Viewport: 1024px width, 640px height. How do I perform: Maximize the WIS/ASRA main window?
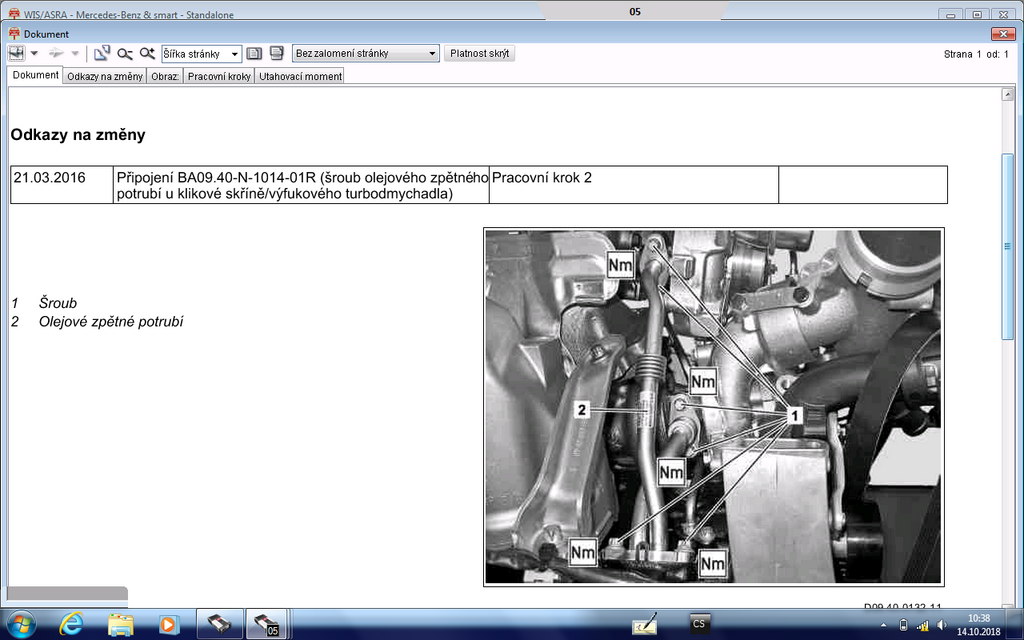tap(977, 14)
